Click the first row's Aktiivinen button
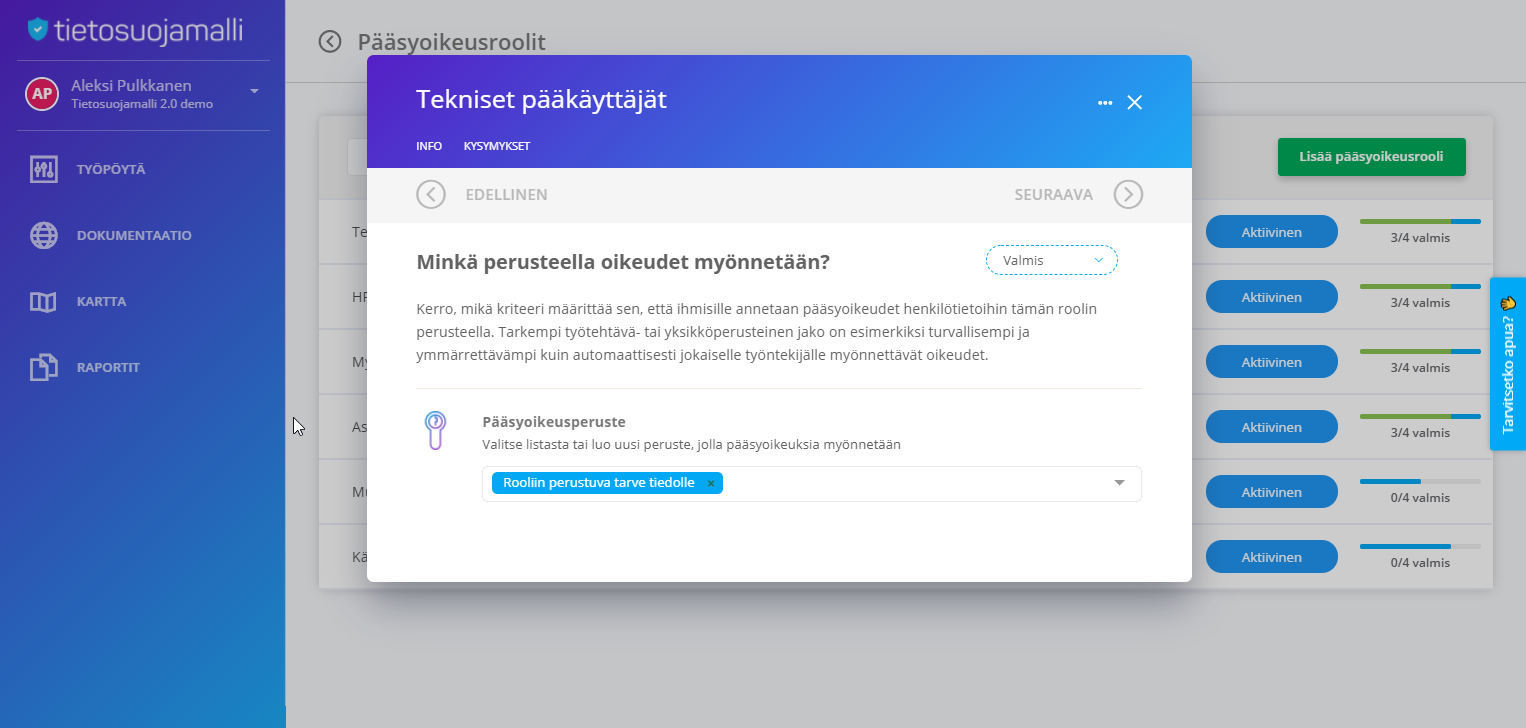 (x=1271, y=232)
